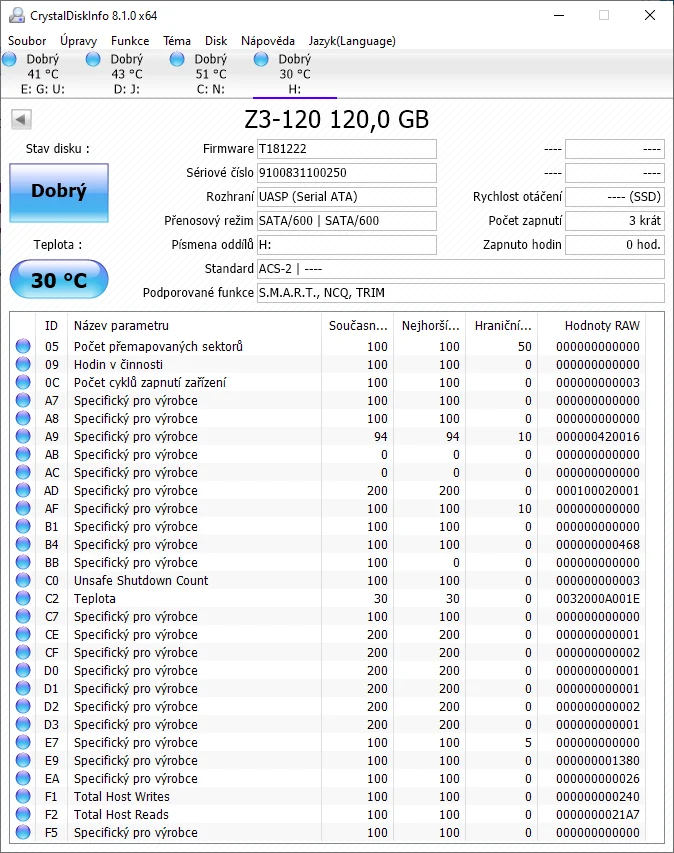Open the Disk menu
Screen dimensions: 674x853
[x=216, y=41]
